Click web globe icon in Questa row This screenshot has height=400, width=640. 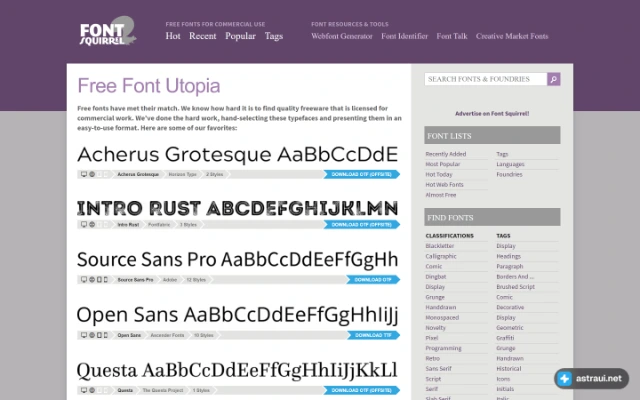92,390
